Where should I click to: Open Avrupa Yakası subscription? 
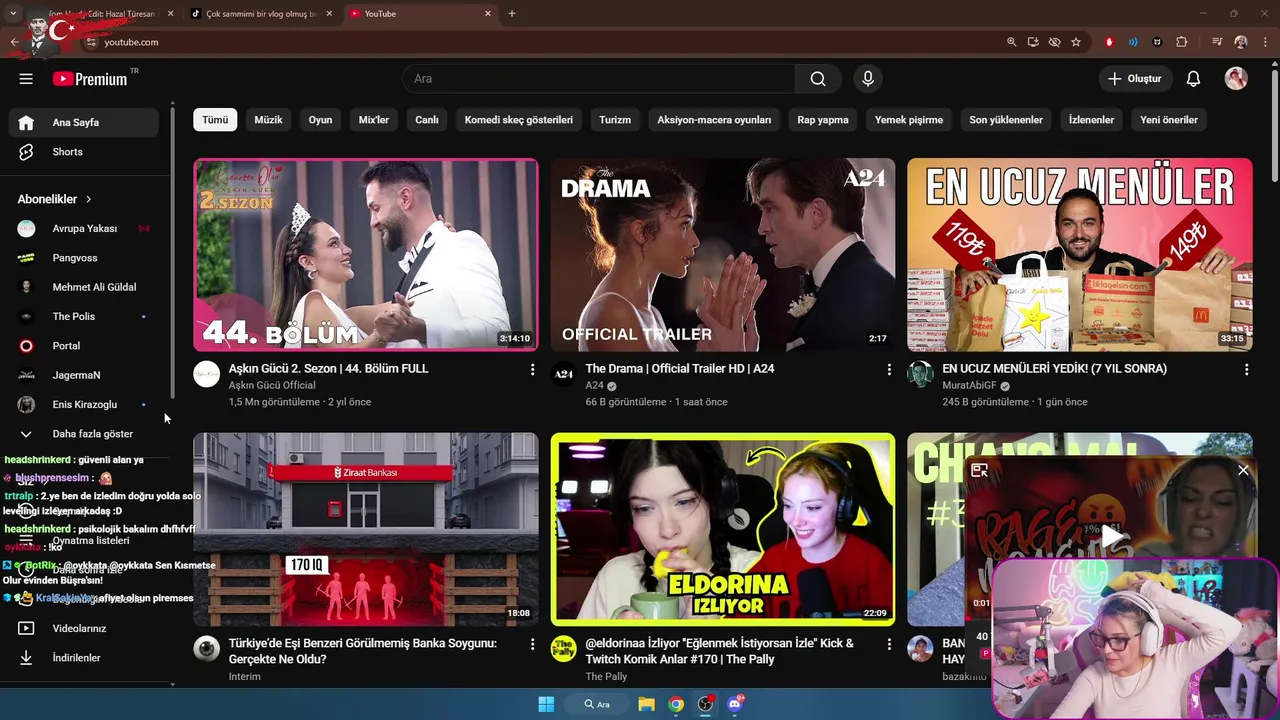[x=84, y=229]
